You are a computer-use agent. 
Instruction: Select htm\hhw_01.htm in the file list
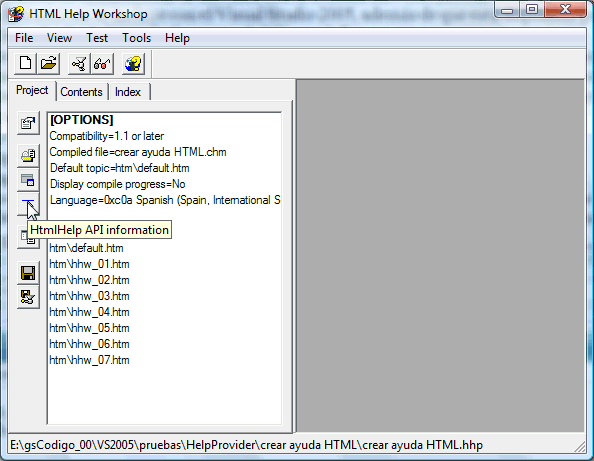pyautogui.click(x=89, y=264)
